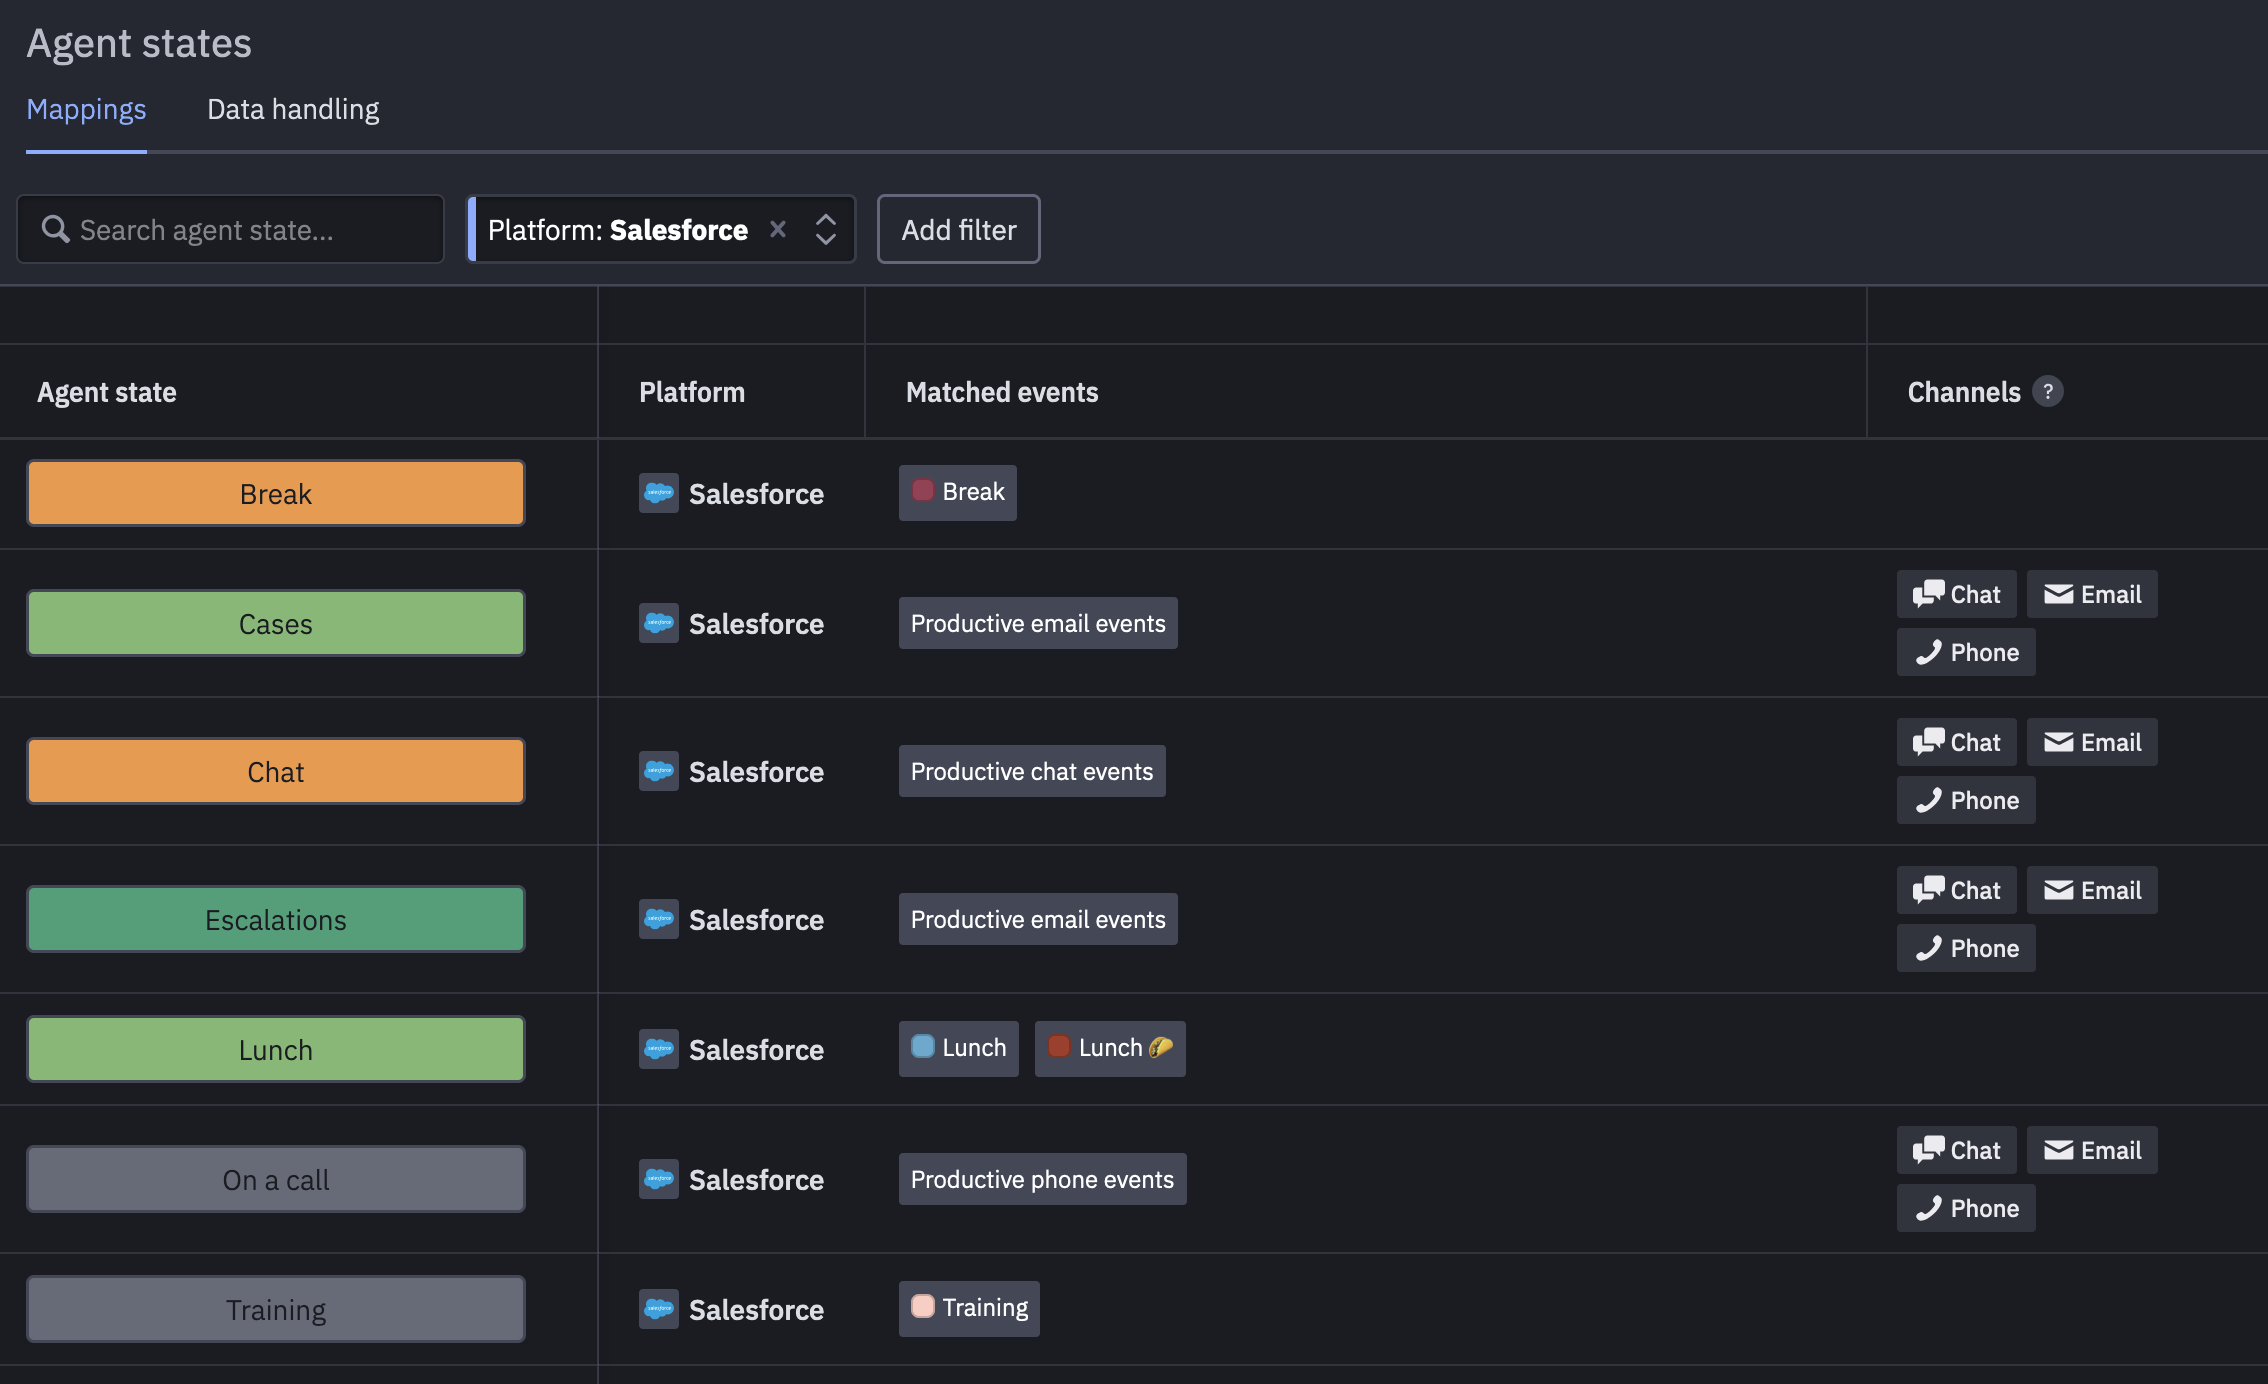Click the Salesforce icon in the Break row

point(659,493)
